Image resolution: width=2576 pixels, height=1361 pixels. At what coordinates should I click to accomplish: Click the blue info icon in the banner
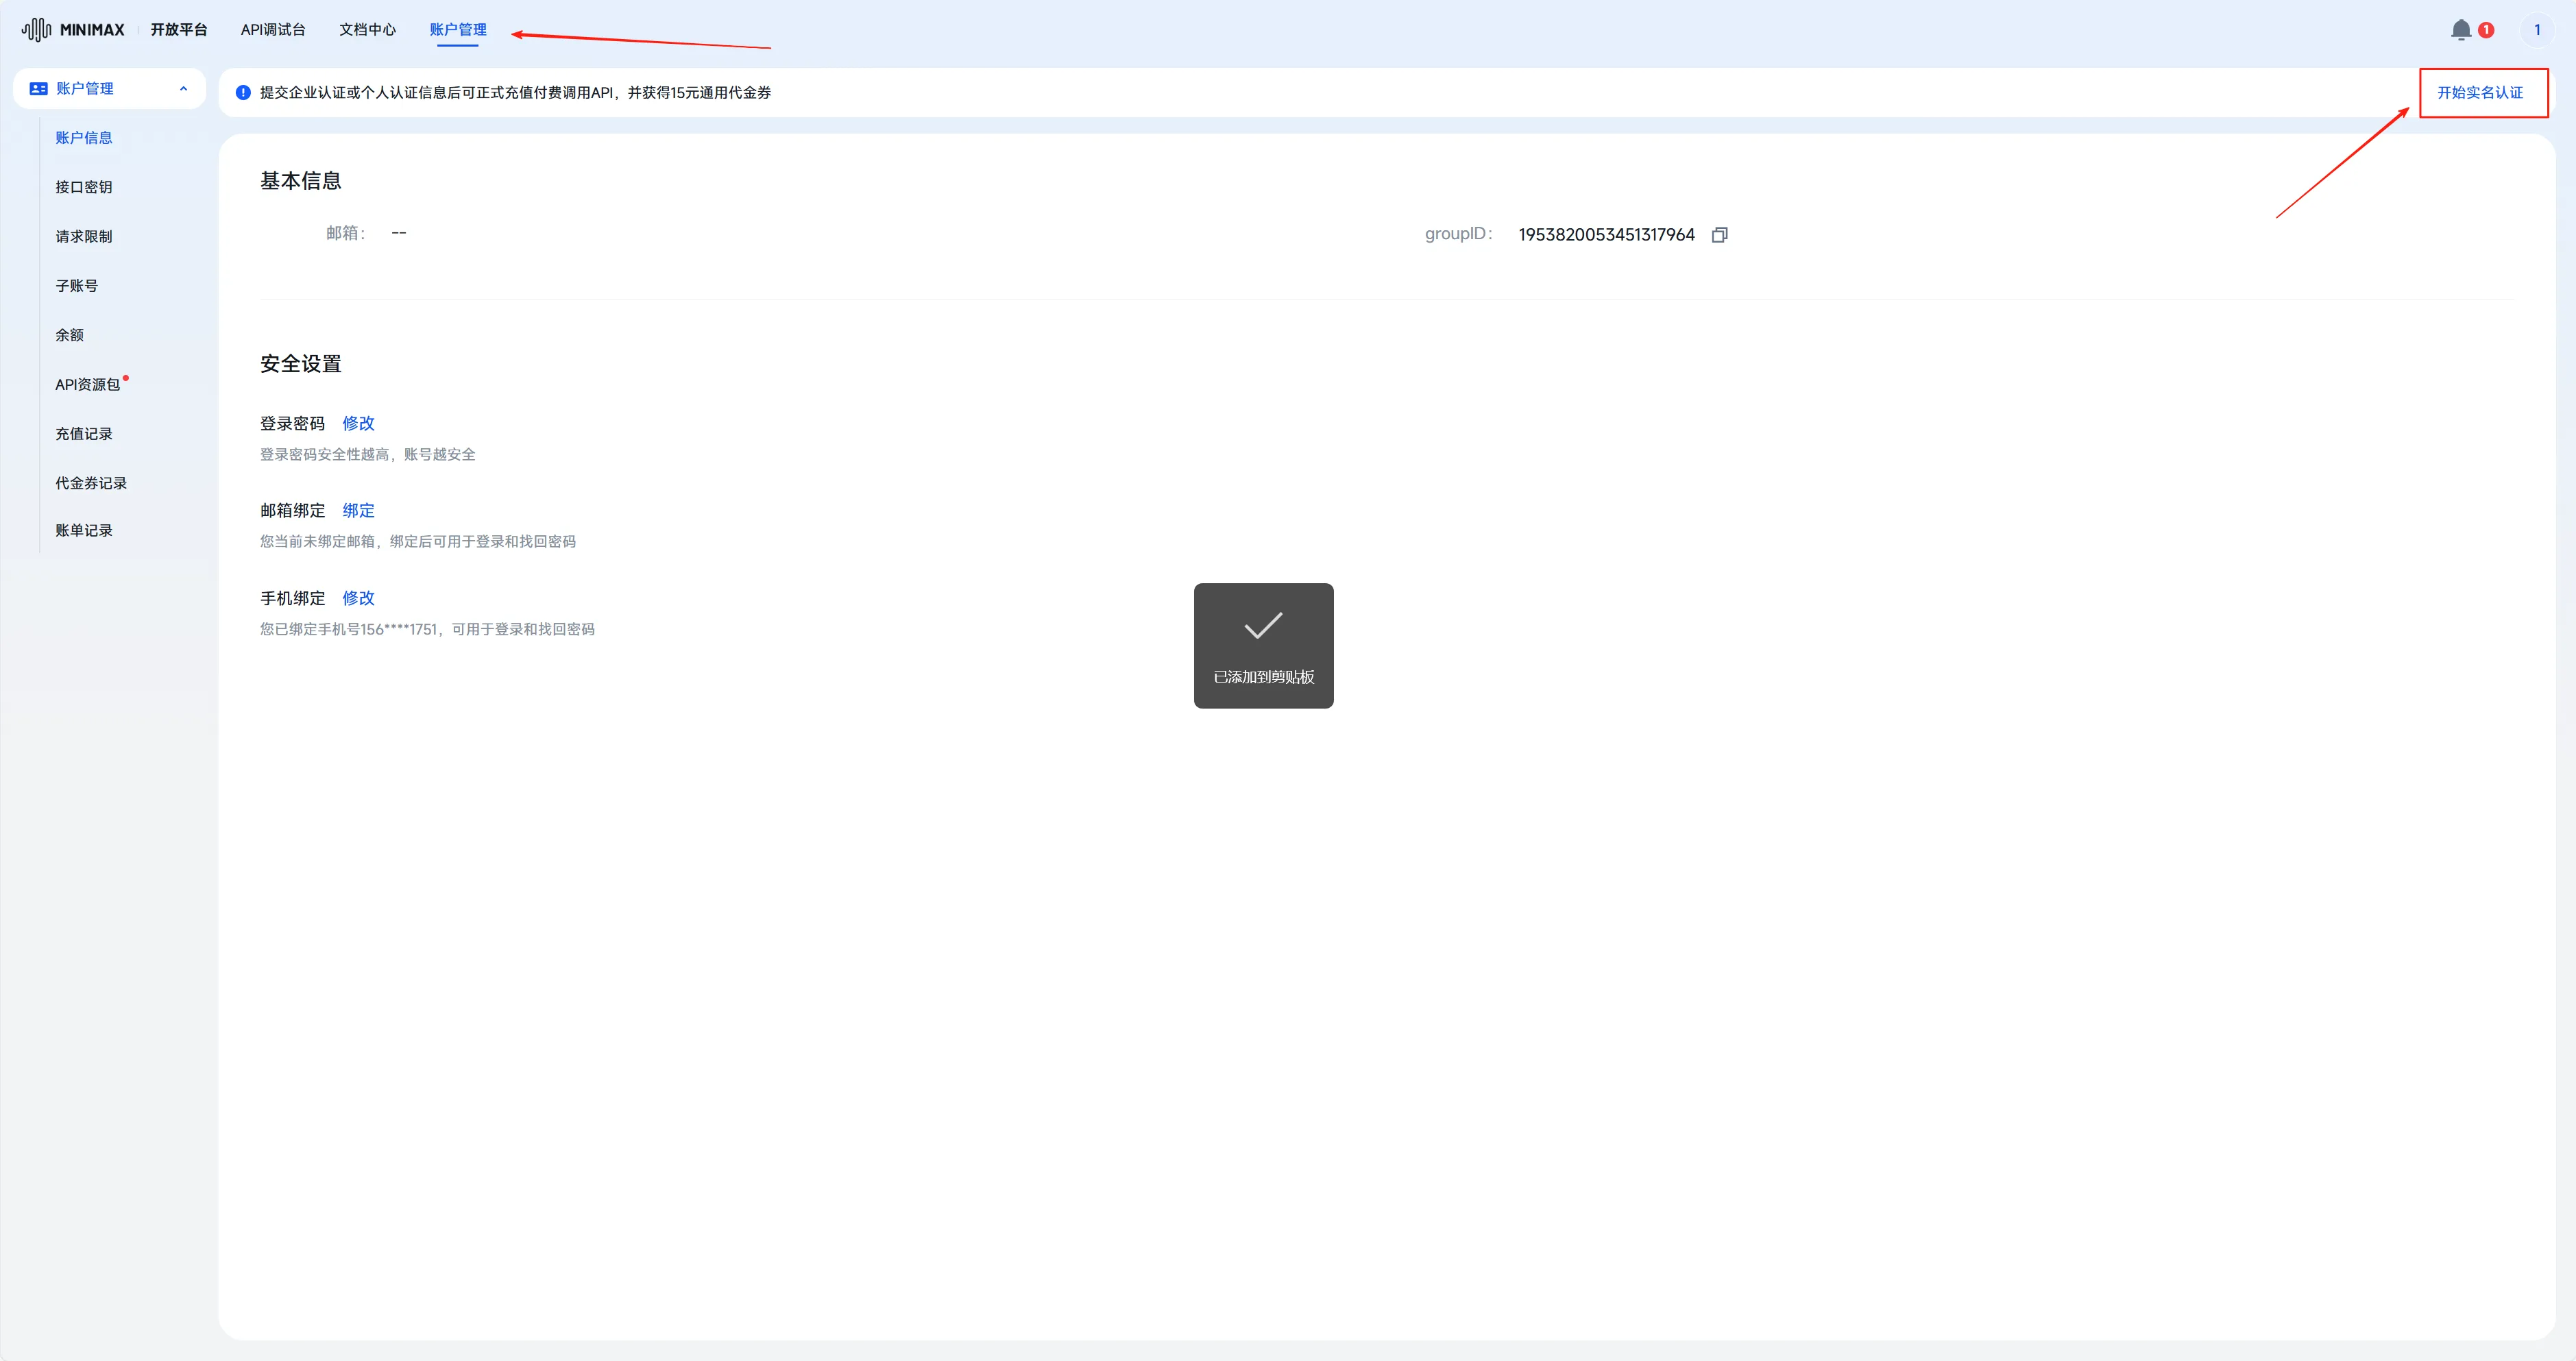point(243,93)
